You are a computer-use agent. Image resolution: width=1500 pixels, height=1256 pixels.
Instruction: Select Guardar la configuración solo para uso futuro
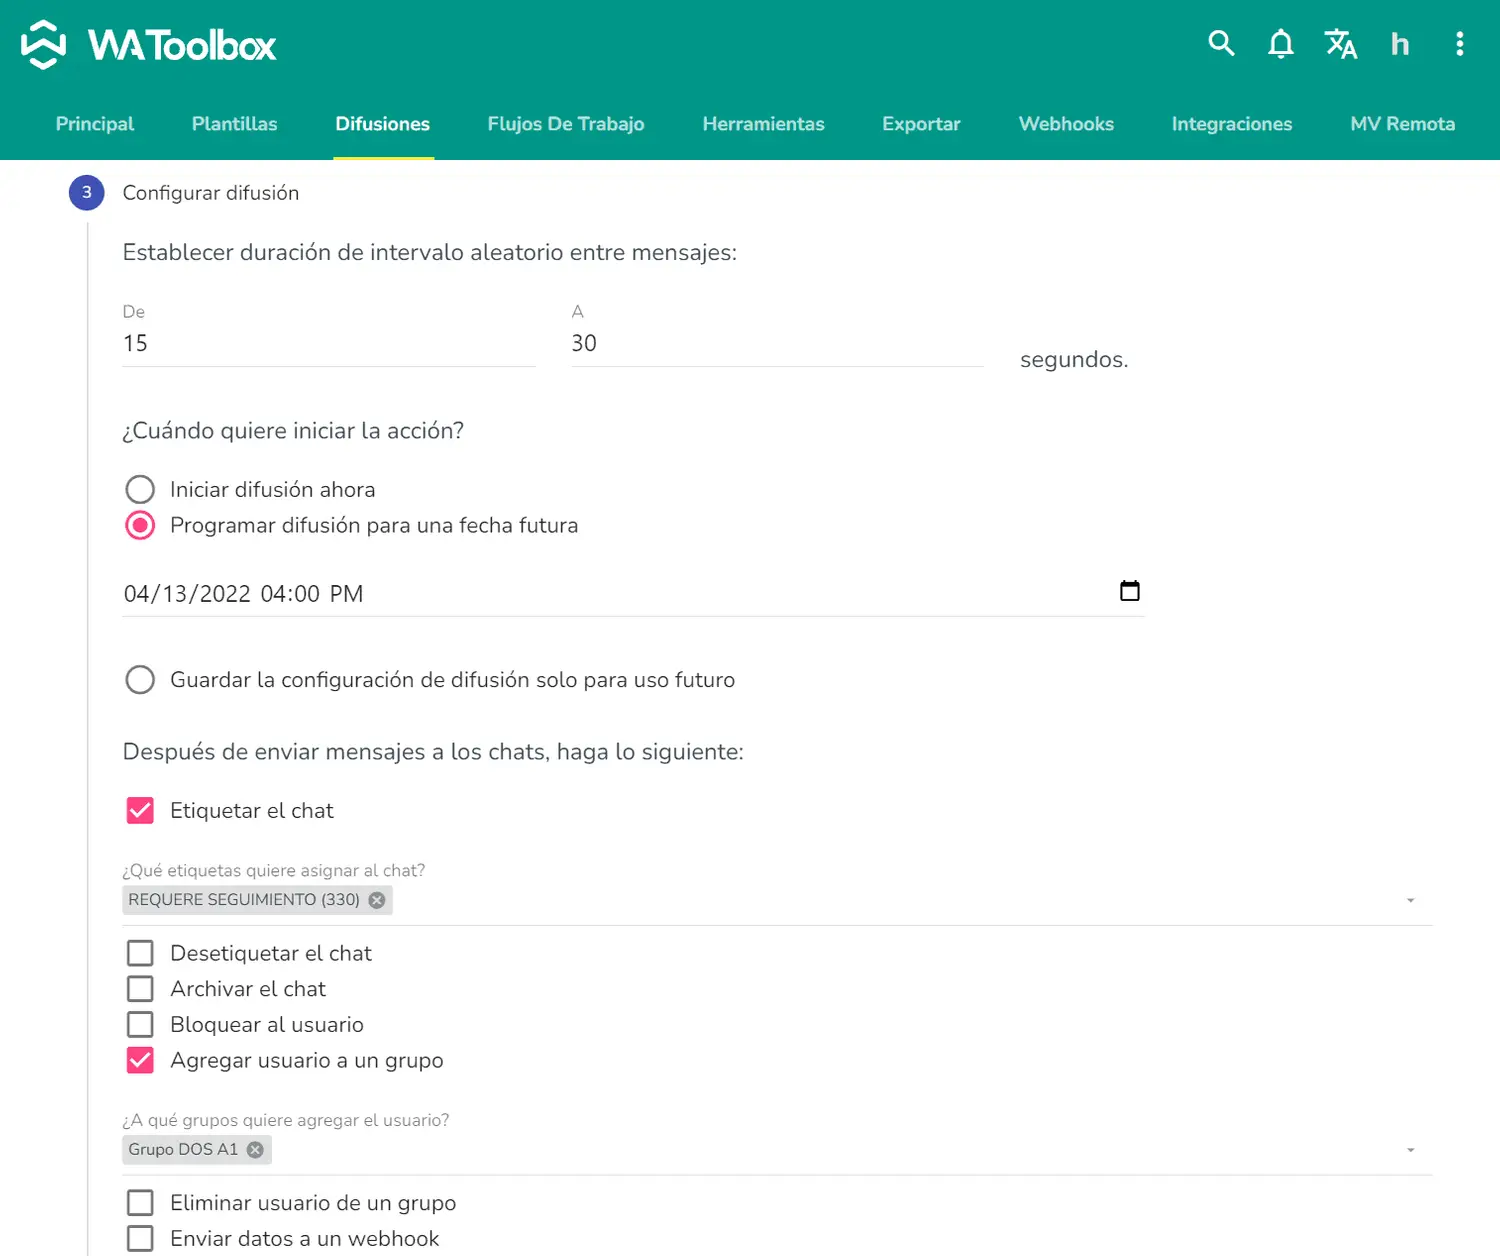tap(140, 680)
